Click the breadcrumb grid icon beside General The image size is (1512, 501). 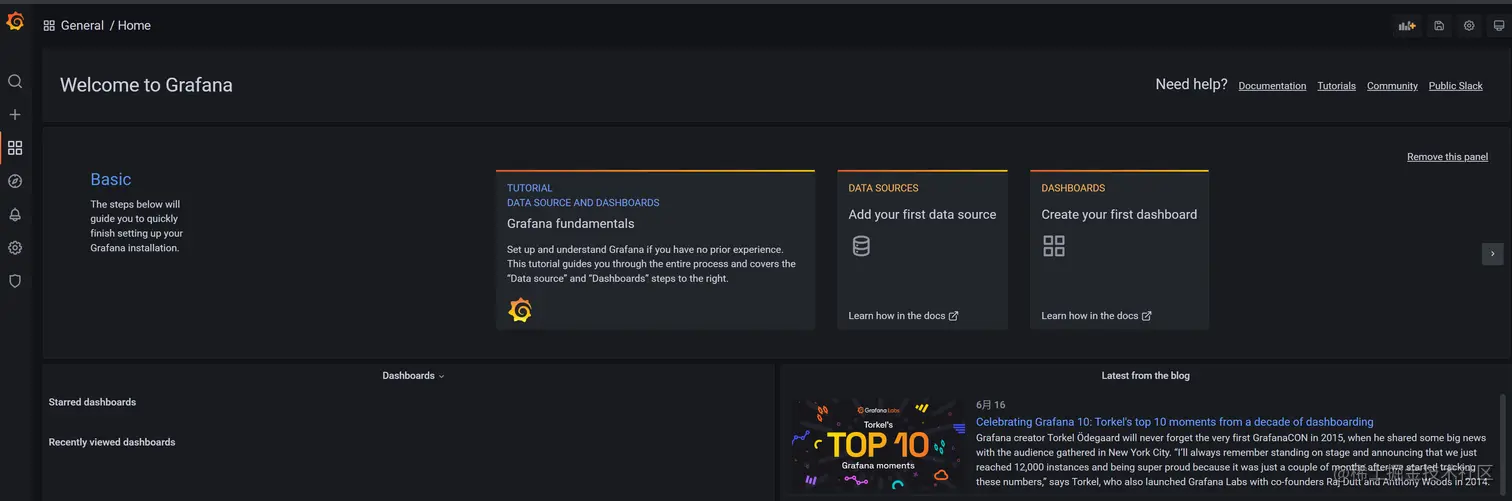[x=49, y=26]
